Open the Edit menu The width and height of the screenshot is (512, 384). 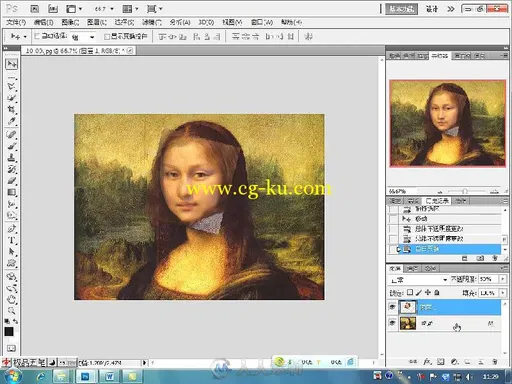click(x=43, y=23)
